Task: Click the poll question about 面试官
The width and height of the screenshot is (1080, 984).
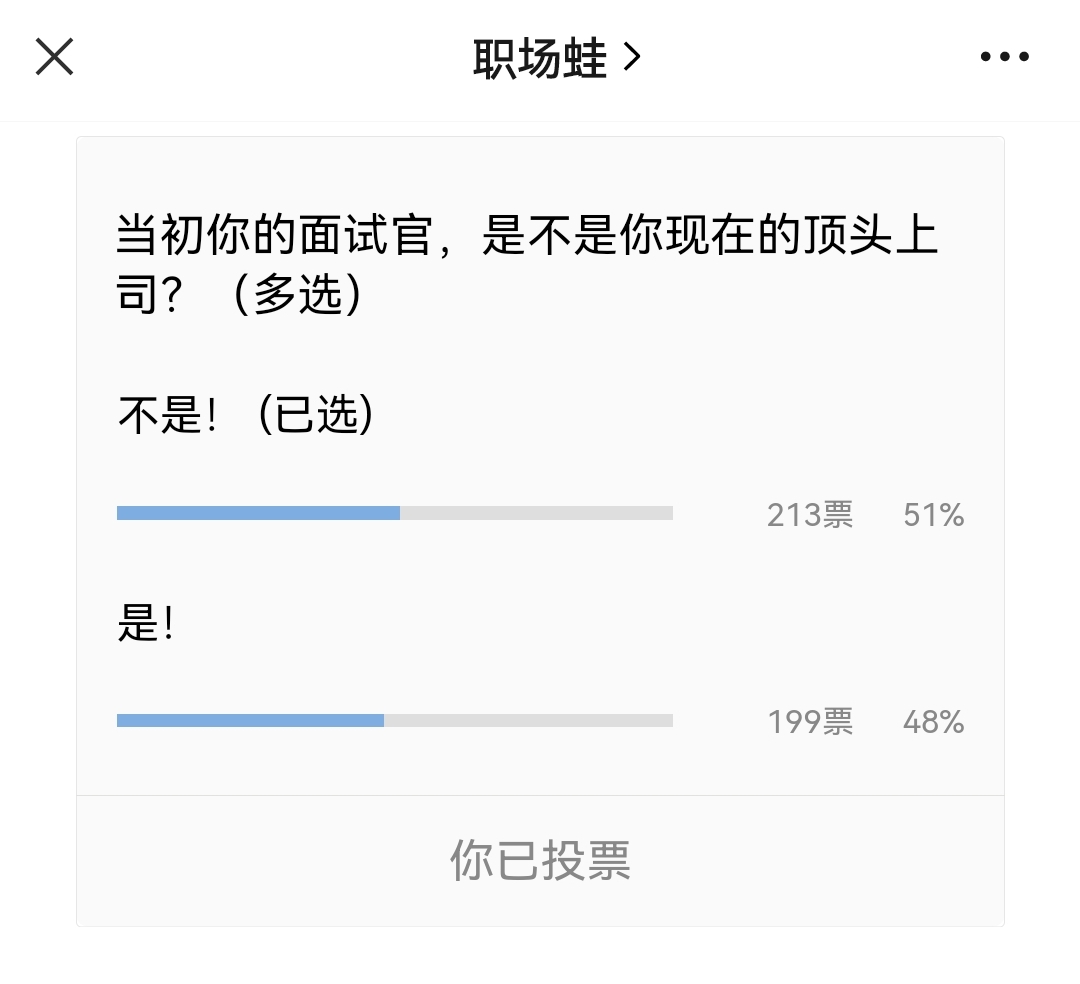Action: 527,264
